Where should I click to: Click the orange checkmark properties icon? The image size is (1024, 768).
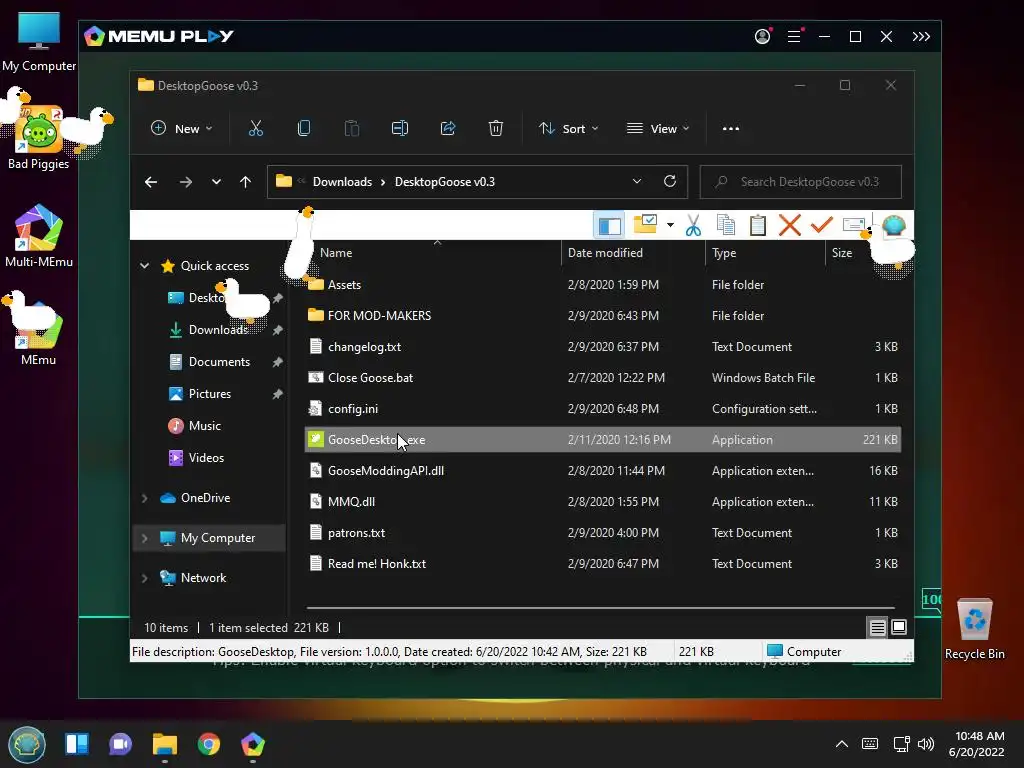(x=822, y=225)
